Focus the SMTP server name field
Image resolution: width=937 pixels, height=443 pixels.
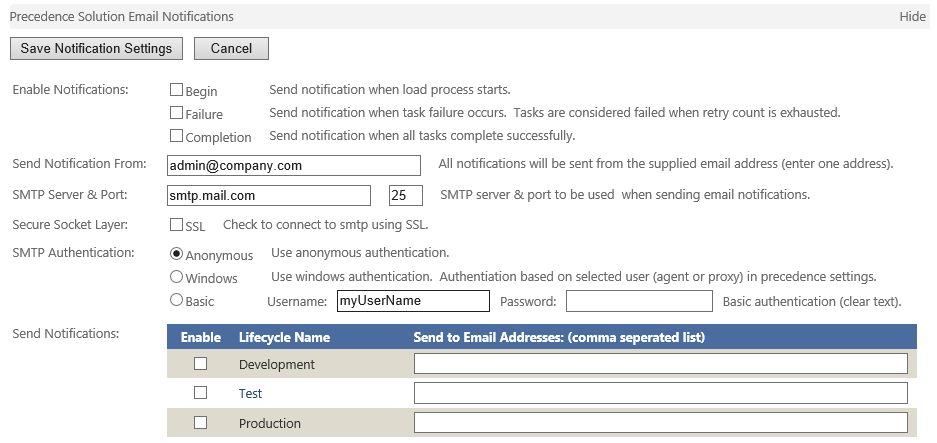click(x=269, y=195)
